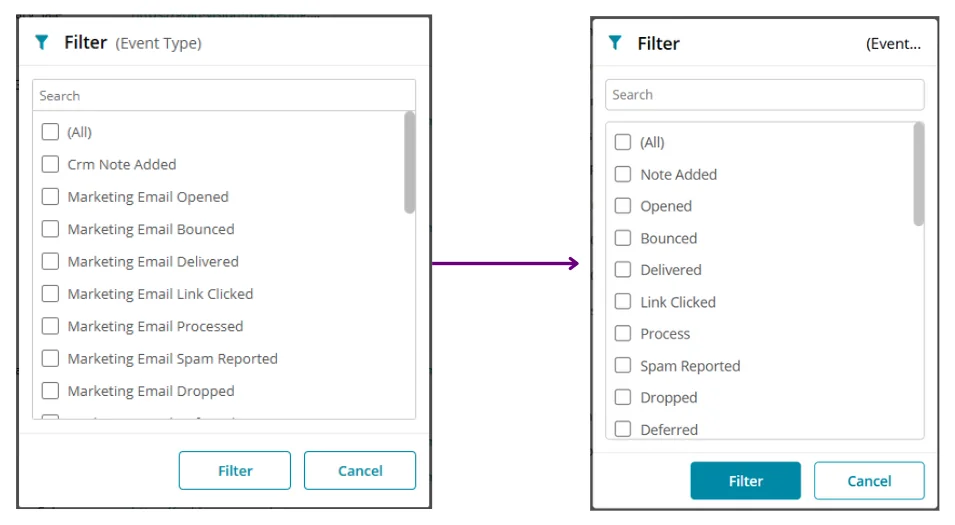Viewport: 955px width, 525px height.
Task: Check the Note Added checkbox
Action: tap(623, 174)
